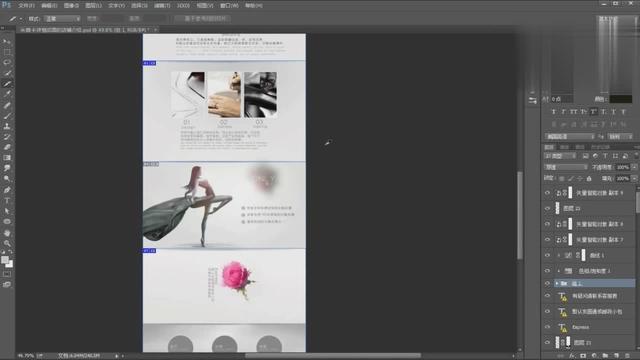640x360 pixels.
Task: Click the foreground color swatch
Action: [x=5, y=260]
